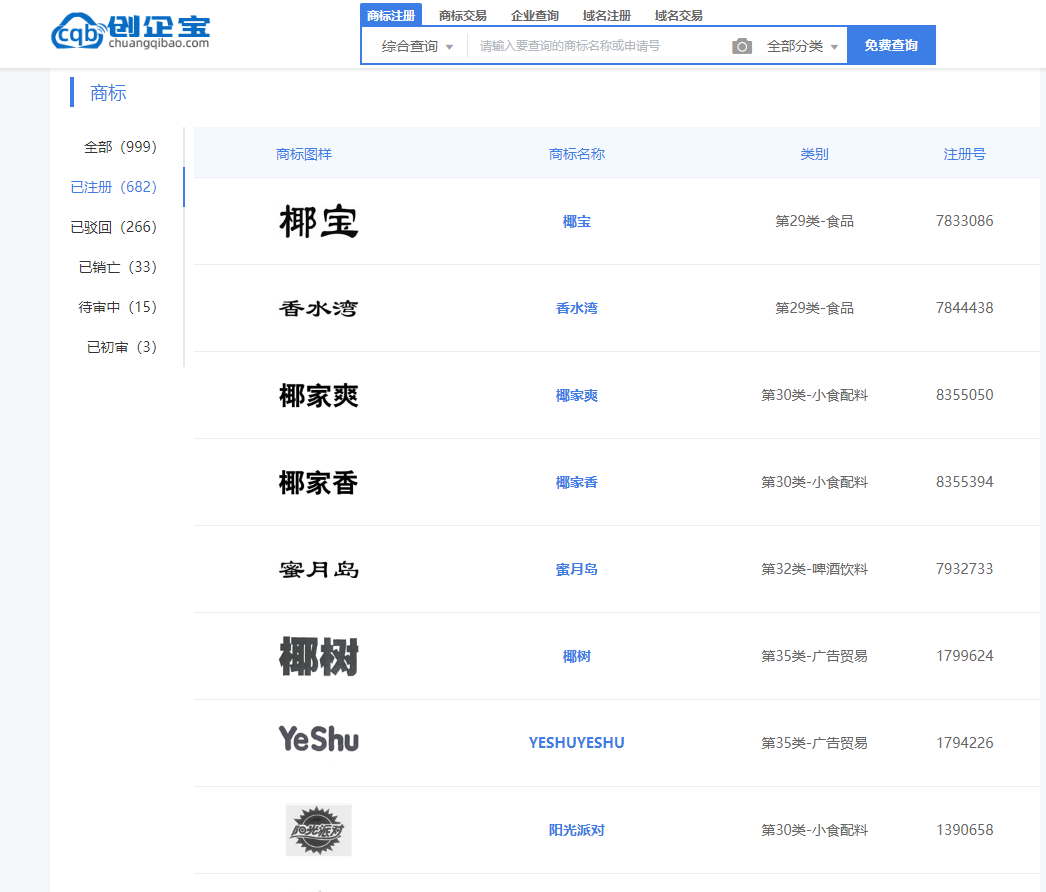The image size is (1046, 892).
Task: Click 第32类-啤酒饮料 category in 蜜月岛 row
Action: click(815, 569)
